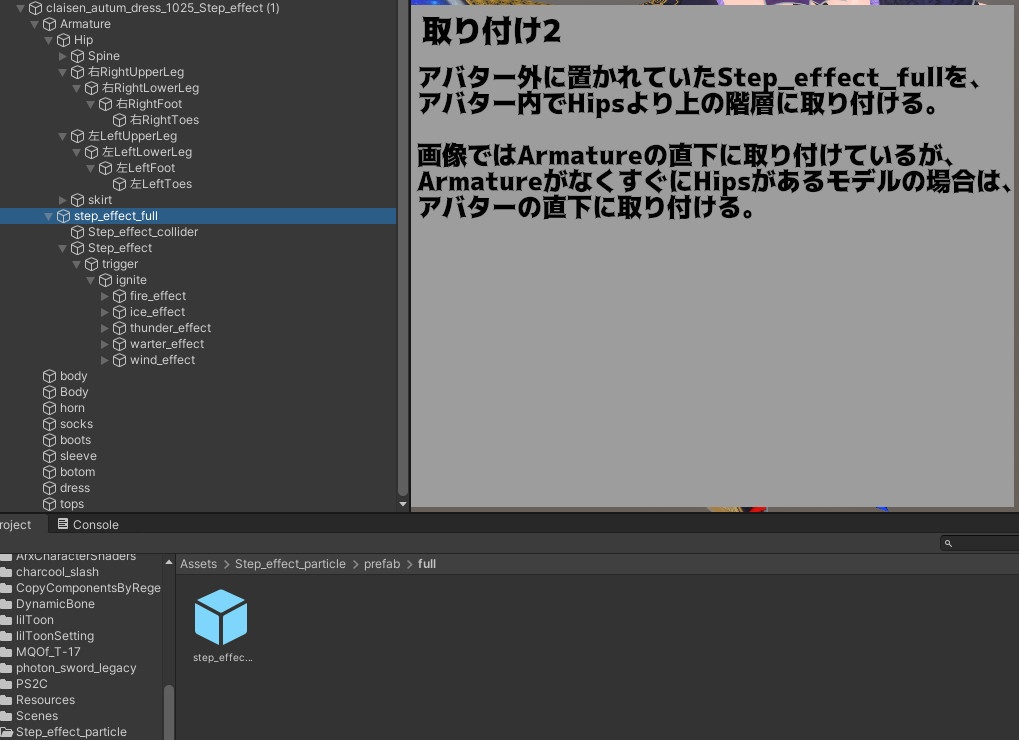The width and height of the screenshot is (1019, 740).
Task: Collapse the step_effect_full disclosure triangle
Action: (x=48, y=216)
